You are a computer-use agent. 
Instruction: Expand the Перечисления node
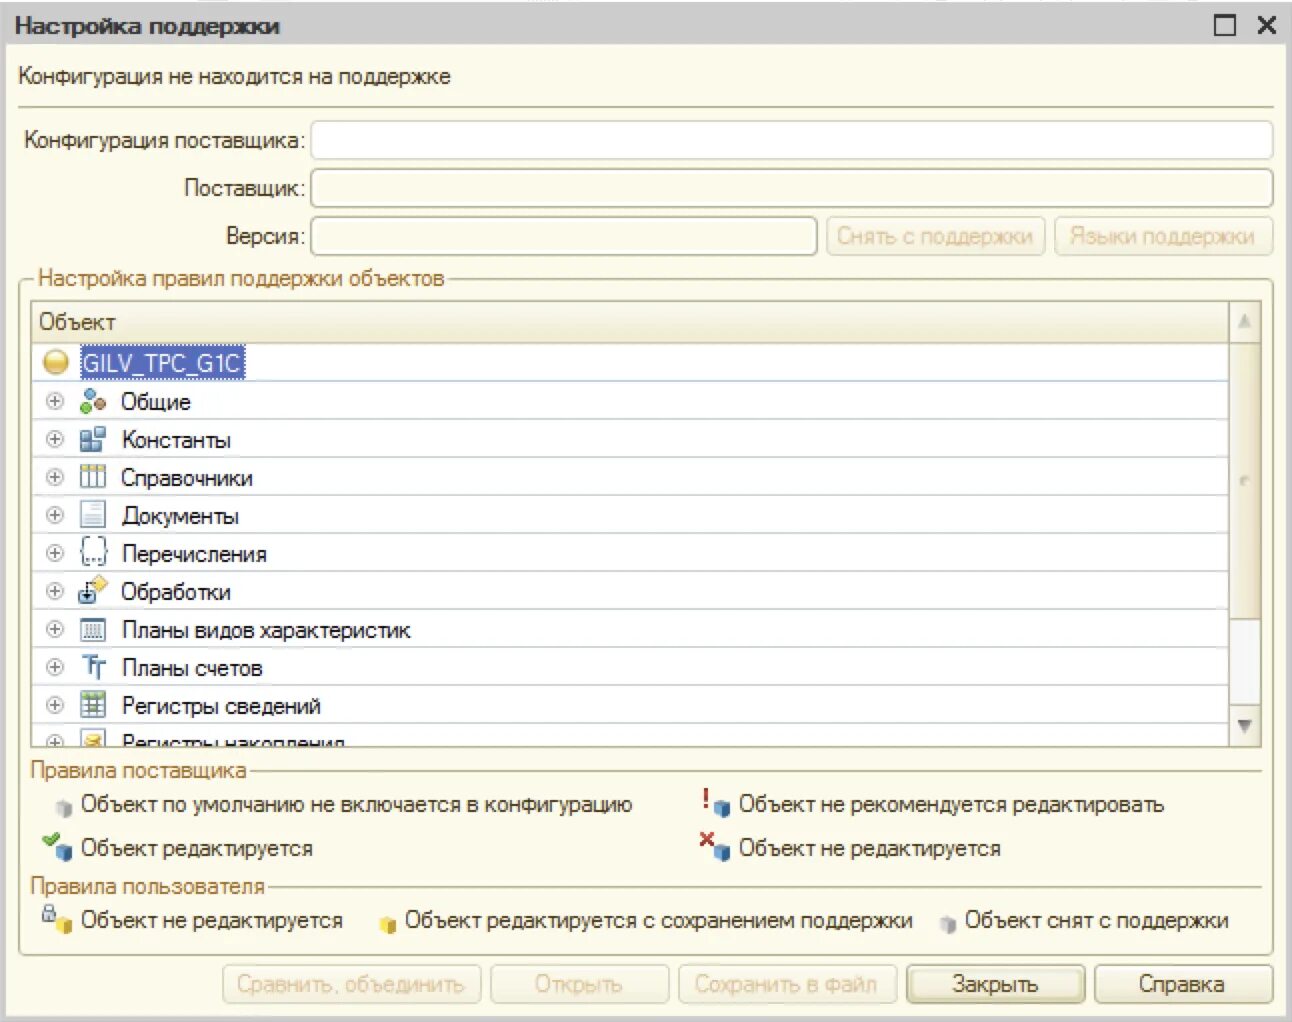click(x=55, y=553)
